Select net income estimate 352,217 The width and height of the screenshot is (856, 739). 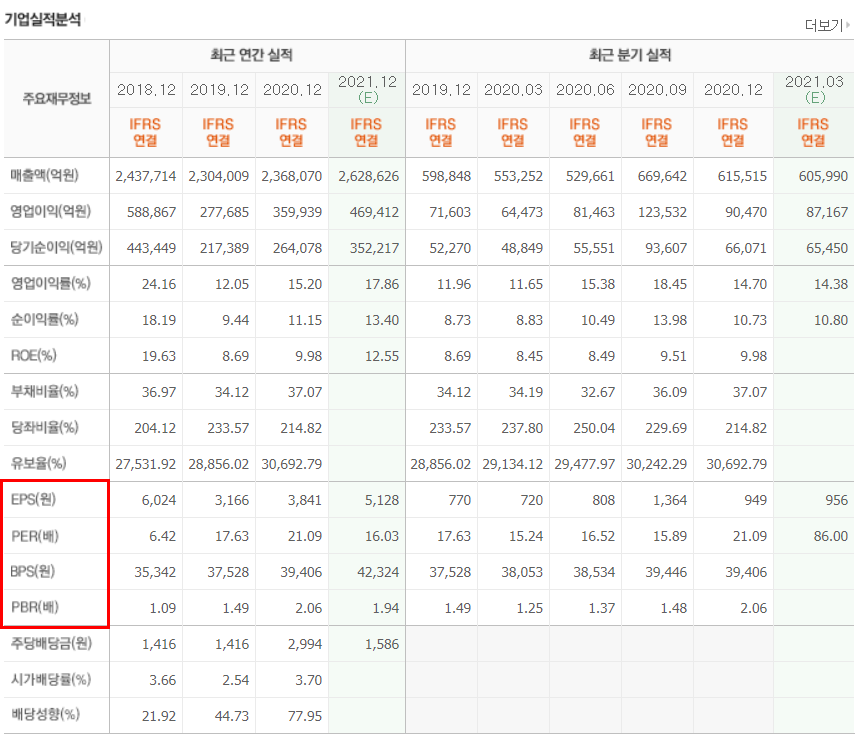tap(374, 248)
